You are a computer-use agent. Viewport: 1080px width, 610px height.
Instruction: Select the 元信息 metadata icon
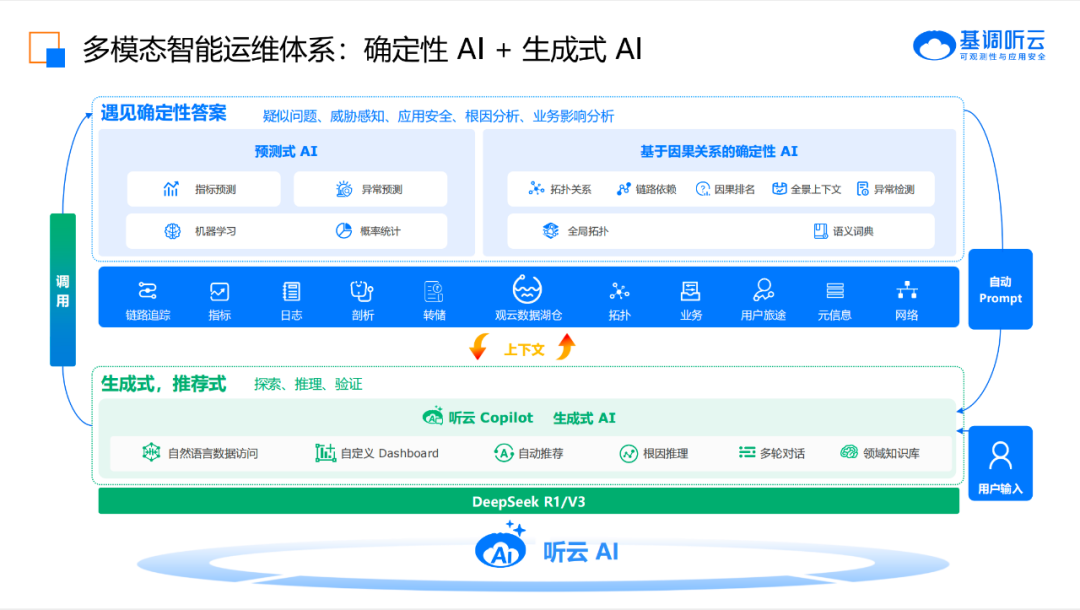click(835, 291)
